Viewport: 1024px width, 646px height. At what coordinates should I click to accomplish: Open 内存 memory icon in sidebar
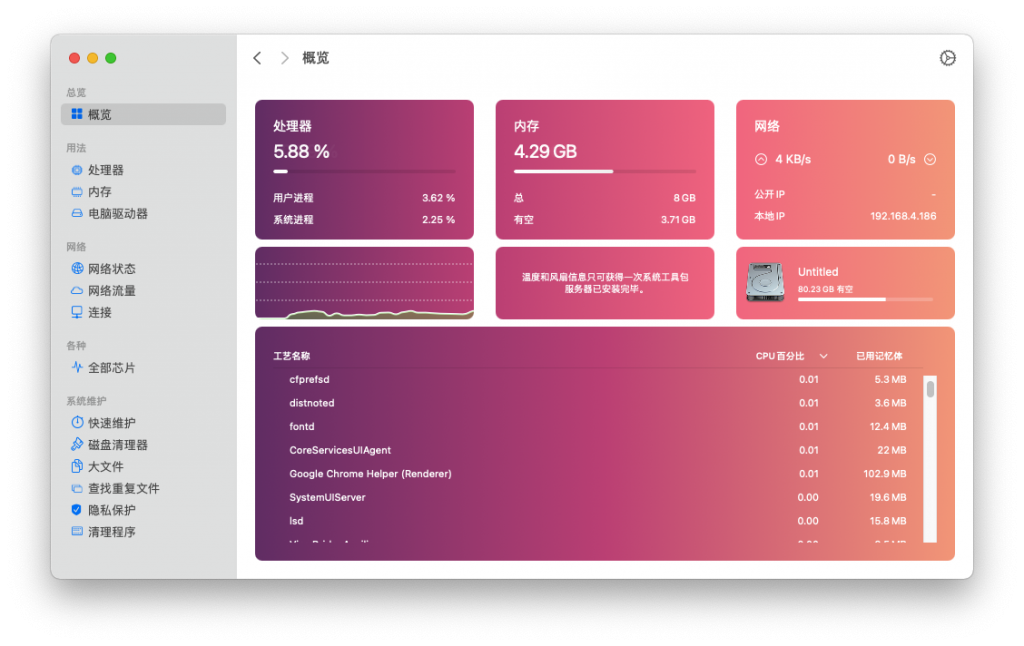(x=76, y=192)
